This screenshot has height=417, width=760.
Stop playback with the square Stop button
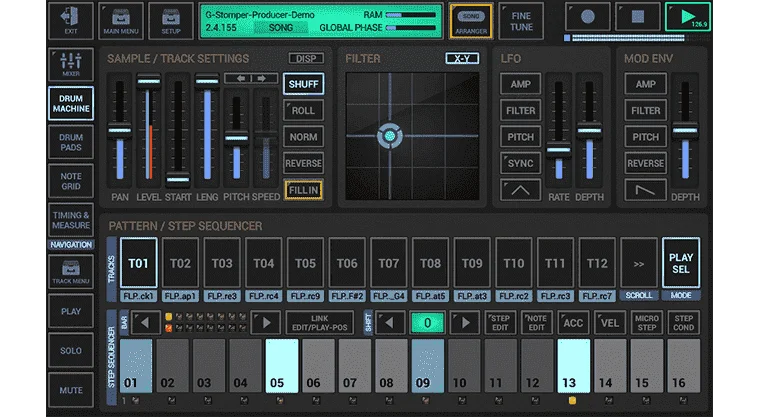[x=638, y=17]
